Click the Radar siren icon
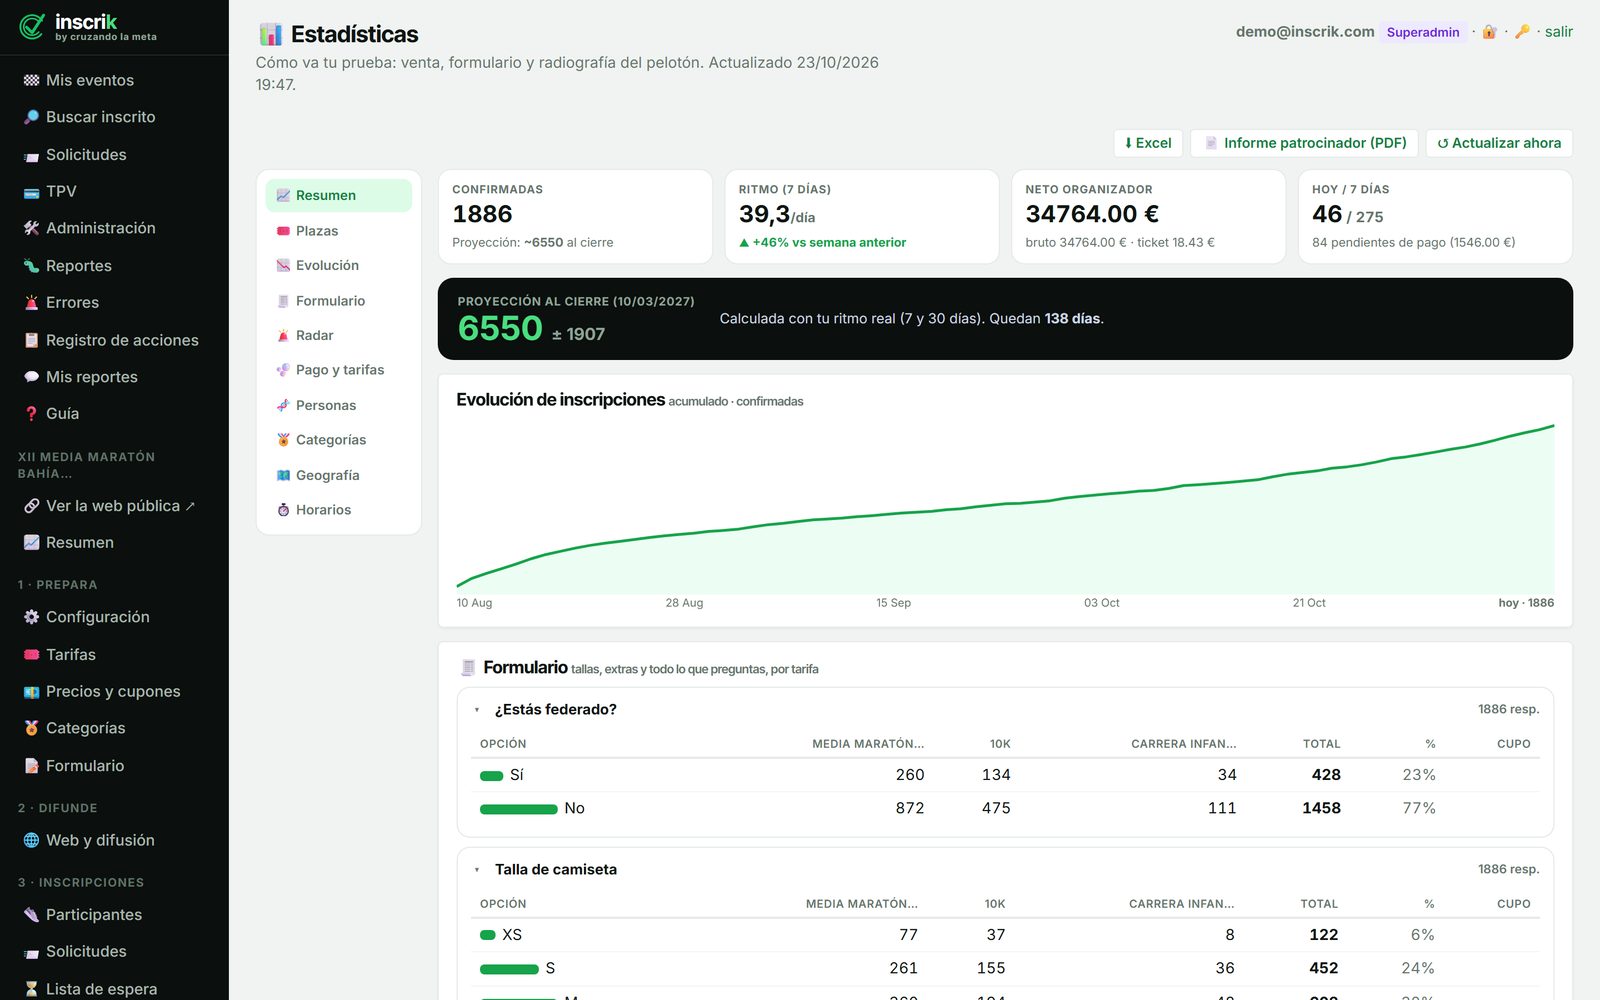1600x1000 pixels. pos(283,335)
